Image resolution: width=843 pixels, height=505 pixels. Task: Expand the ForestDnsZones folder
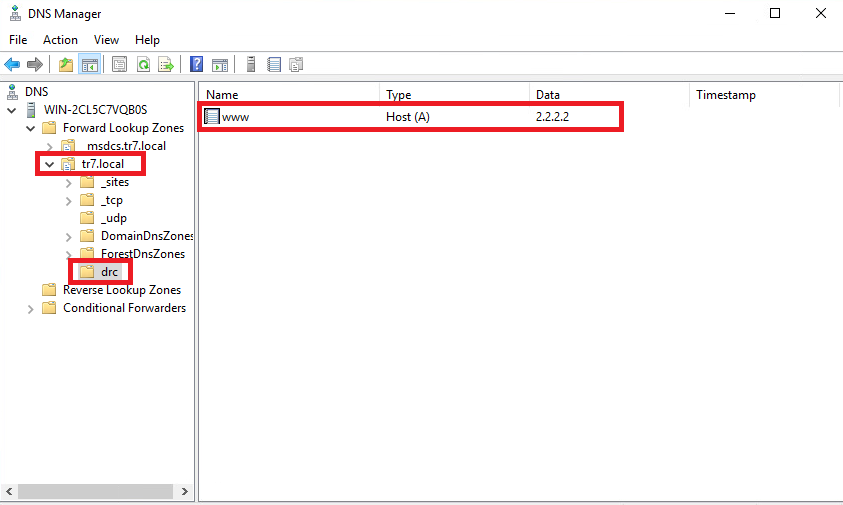tap(68, 253)
